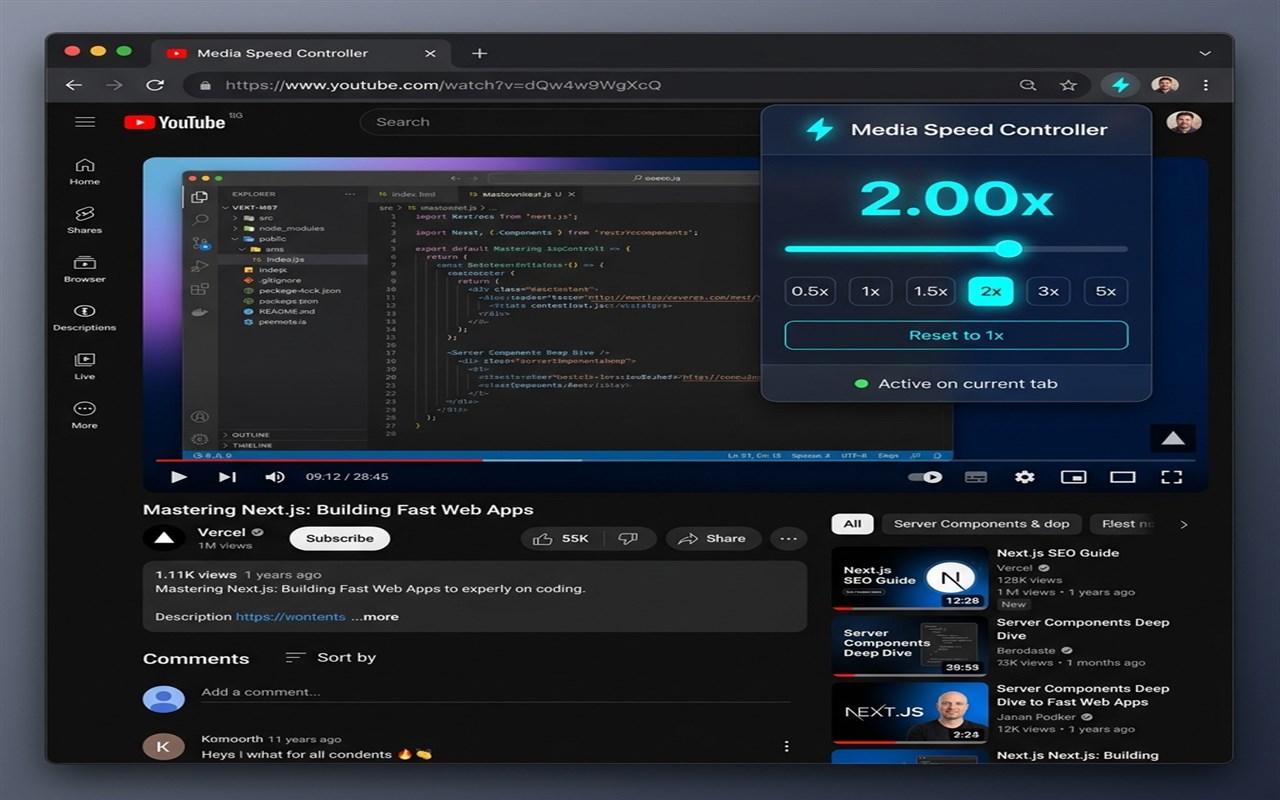Screen dimensions: 1280x800
Task: Enter fullscreen mode
Action: tap(1172, 477)
